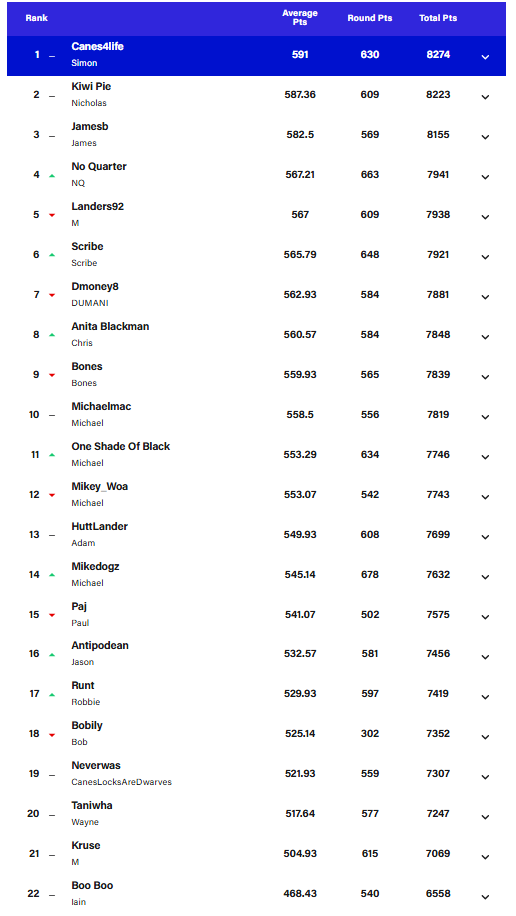Sort by the Total Pts column header

point(438,18)
